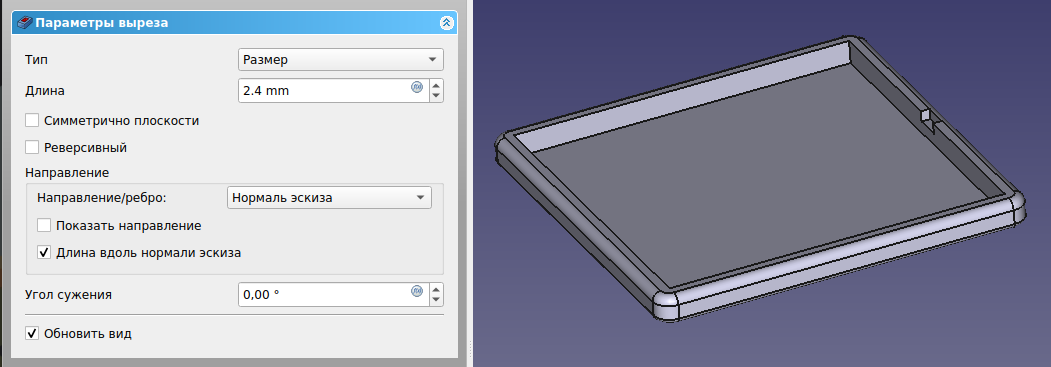Decrease the Угол сужения with the down arrow
This screenshot has height=367, width=1051.
[x=436, y=299]
